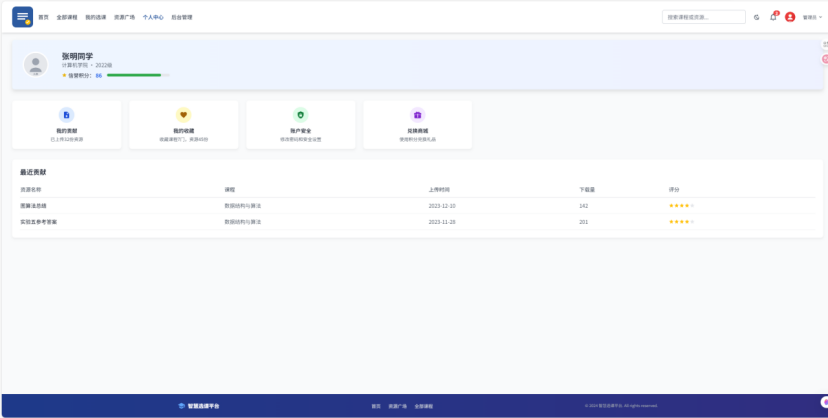Click download count 201
Image resolution: width=828 pixels, height=418 pixels.
pos(584,222)
